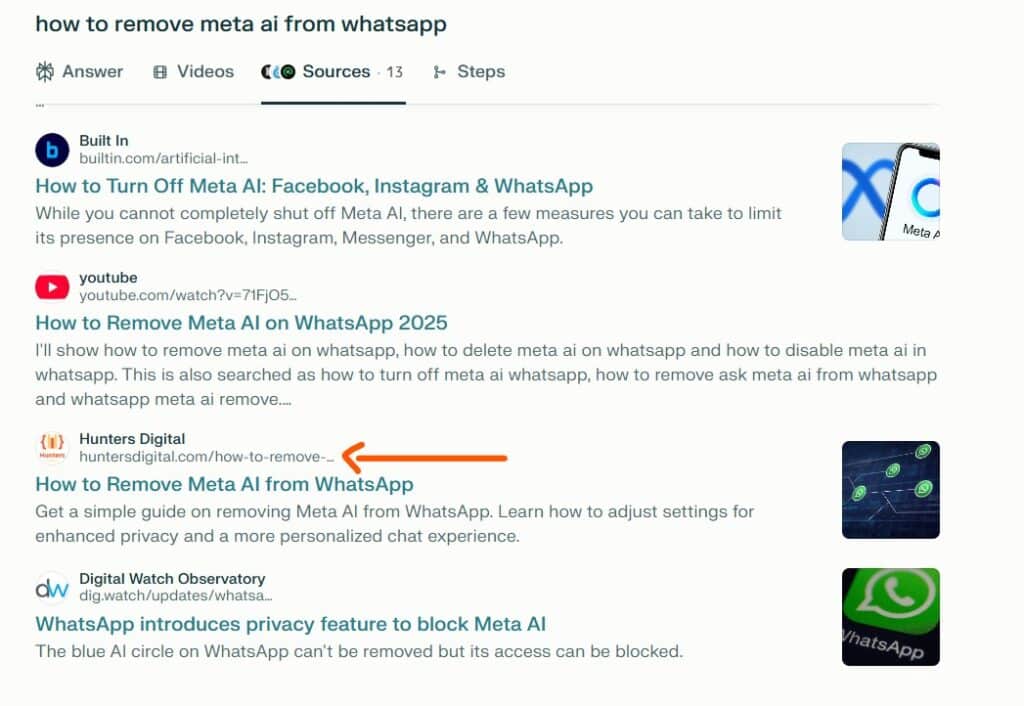Screen dimensions: 1024x706
Task: Click the YouTube play logo icon
Action: tap(52, 287)
